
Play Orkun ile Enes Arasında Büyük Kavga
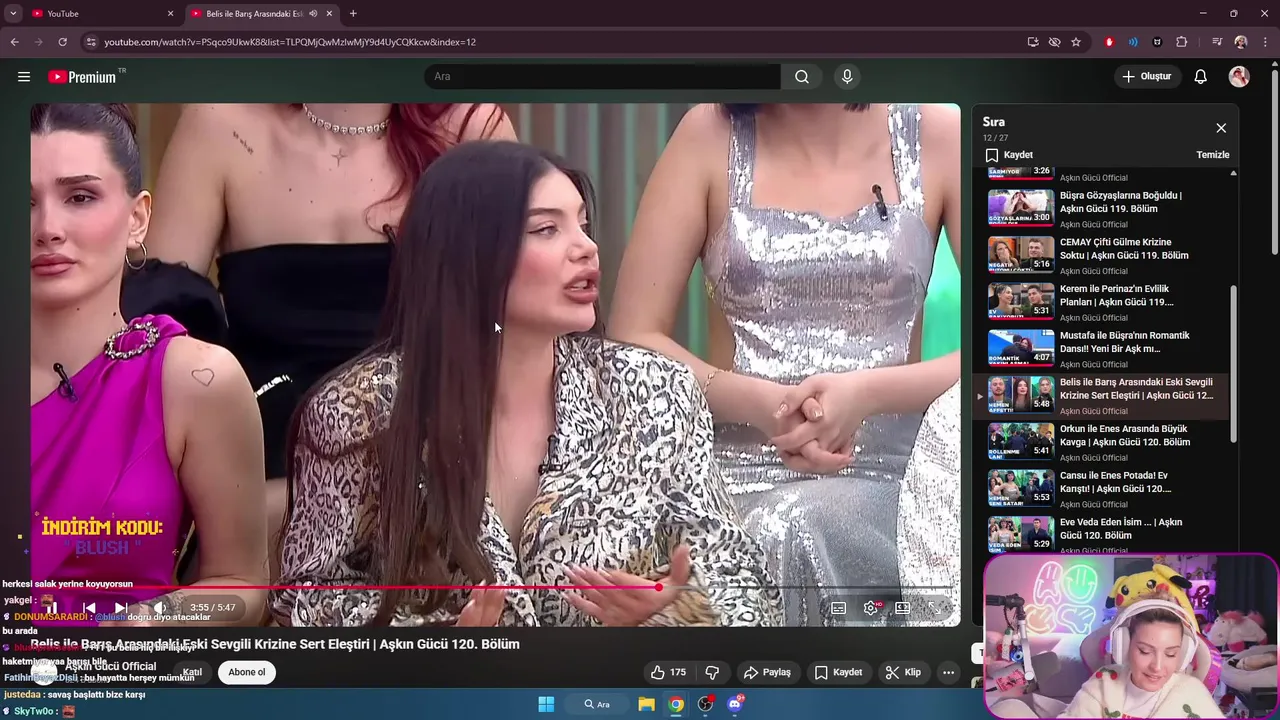point(1100,442)
